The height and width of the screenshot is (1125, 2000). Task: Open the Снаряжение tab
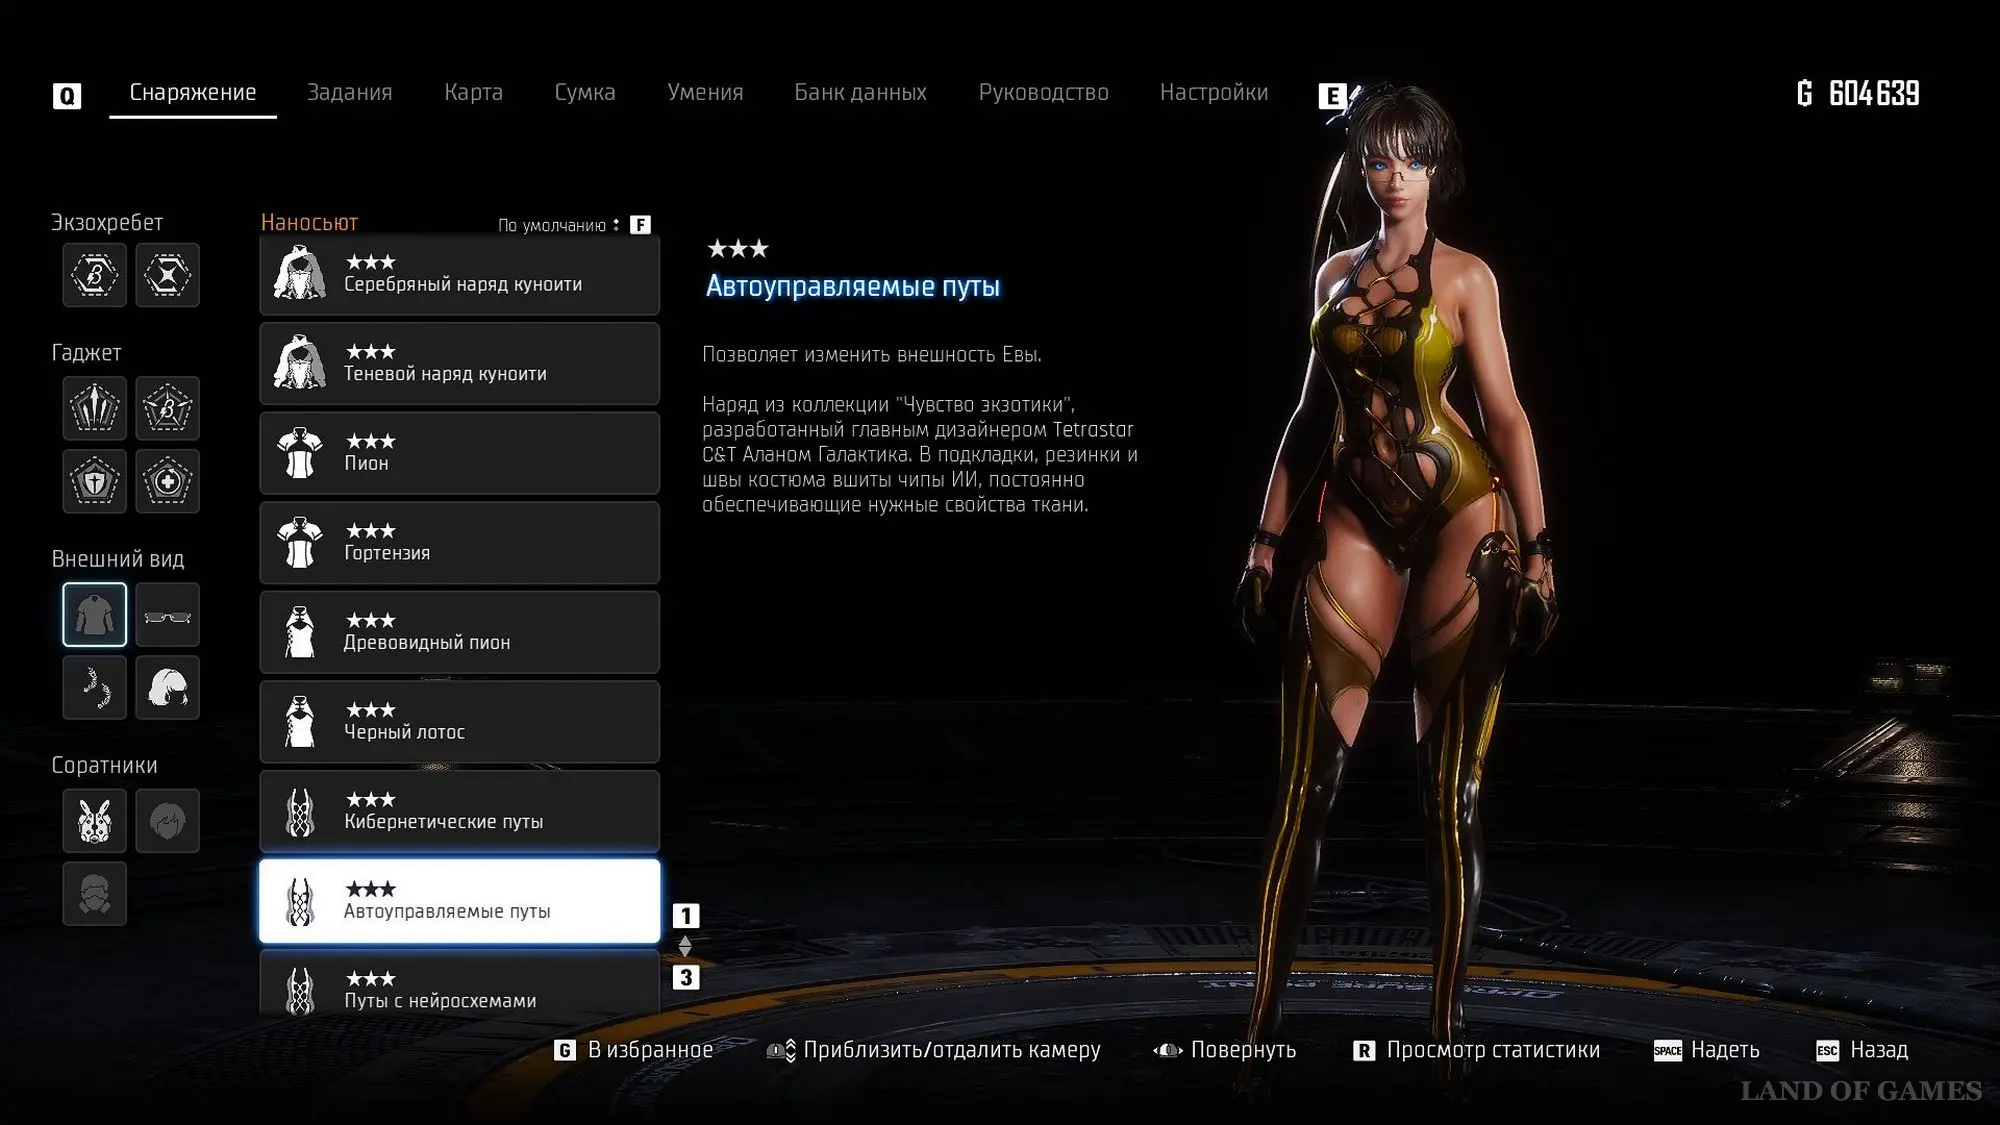coord(193,92)
